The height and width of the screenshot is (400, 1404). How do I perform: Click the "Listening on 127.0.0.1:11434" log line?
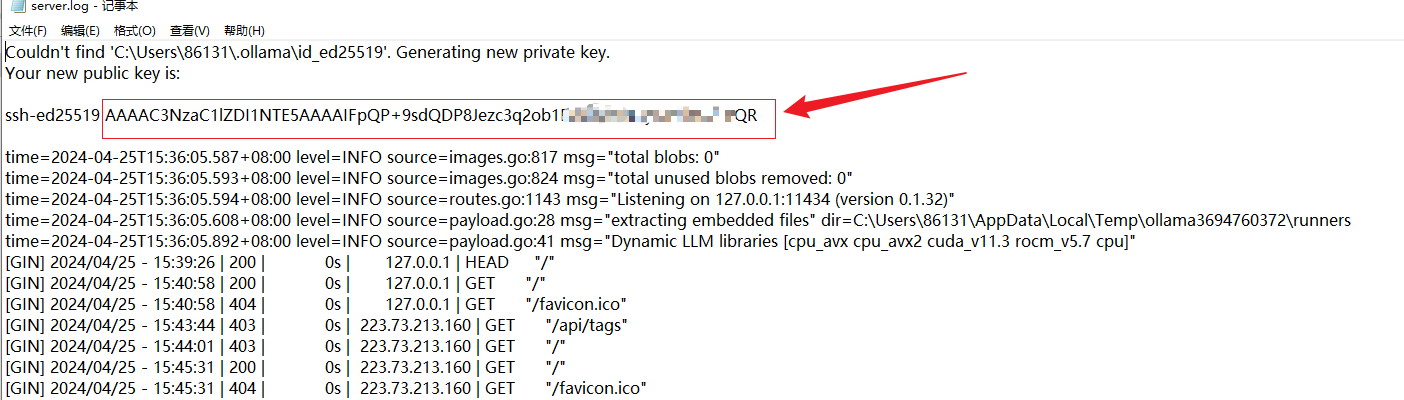click(479, 200)
